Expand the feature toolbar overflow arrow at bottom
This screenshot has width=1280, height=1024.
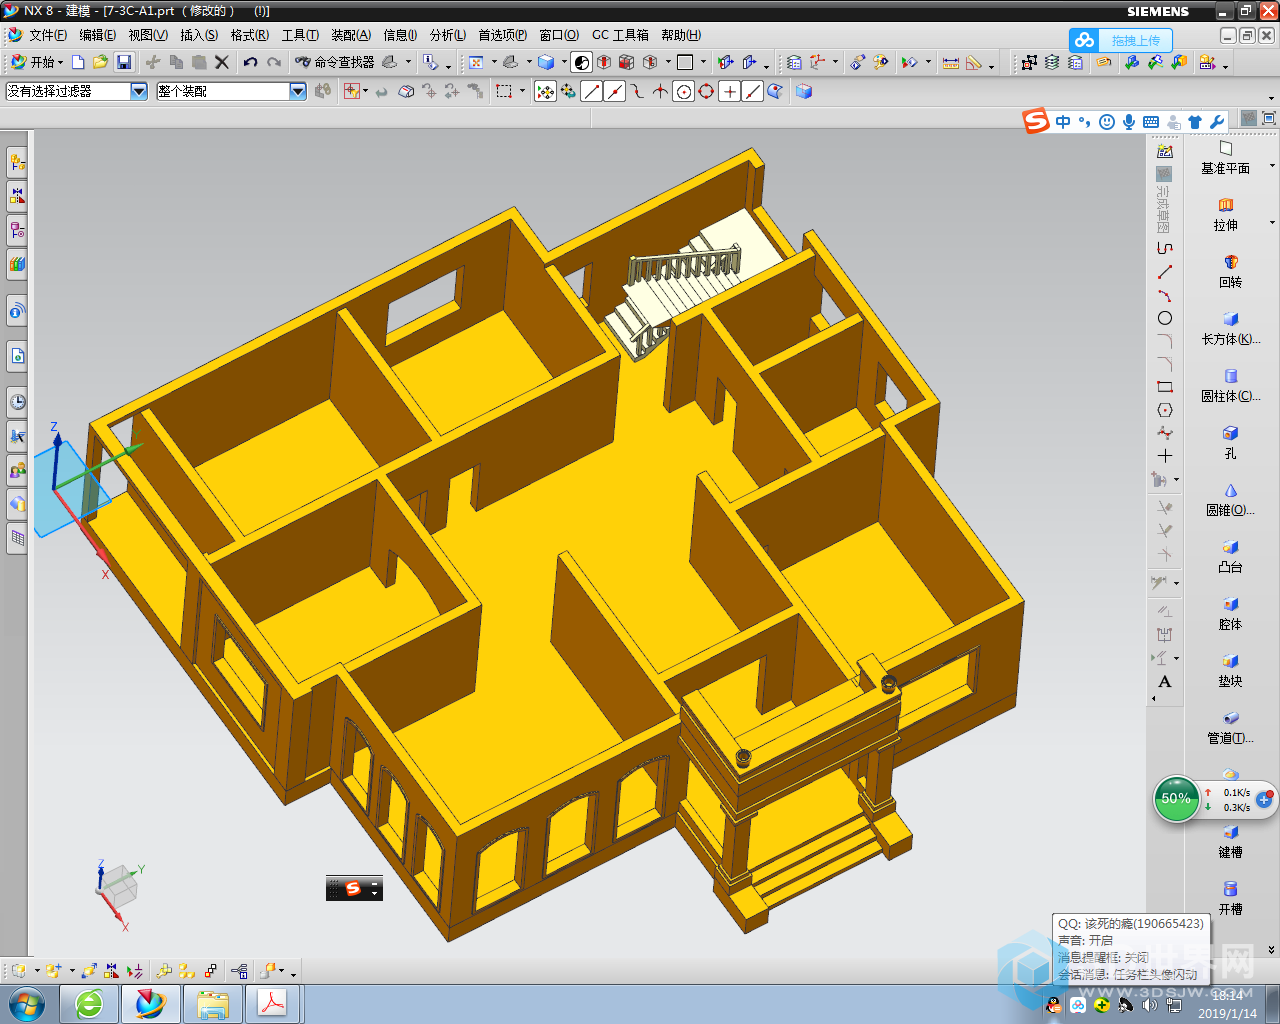1272,949
